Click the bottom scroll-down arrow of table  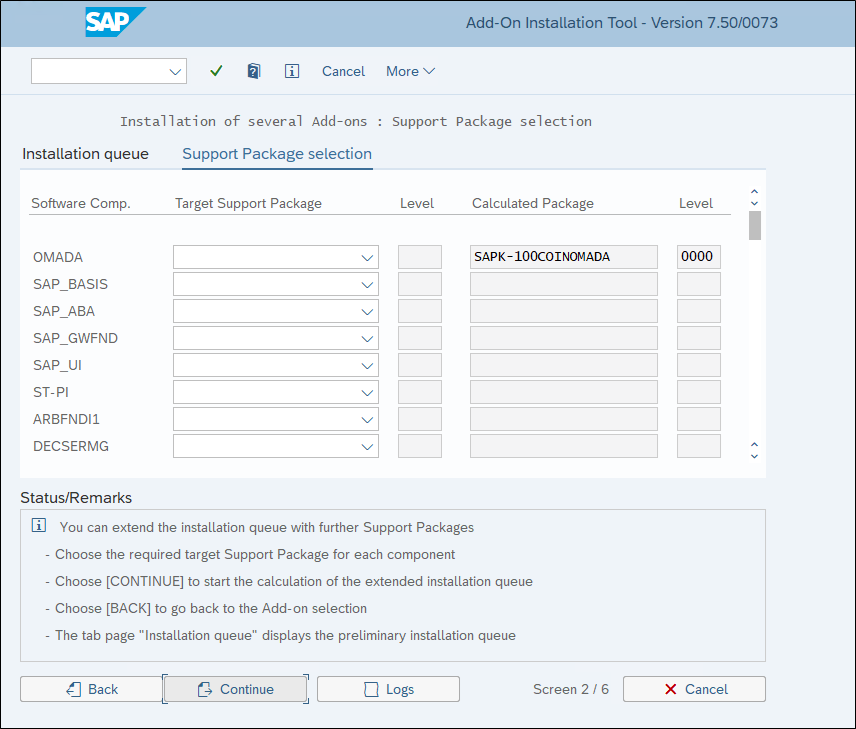tap(754, 456)
